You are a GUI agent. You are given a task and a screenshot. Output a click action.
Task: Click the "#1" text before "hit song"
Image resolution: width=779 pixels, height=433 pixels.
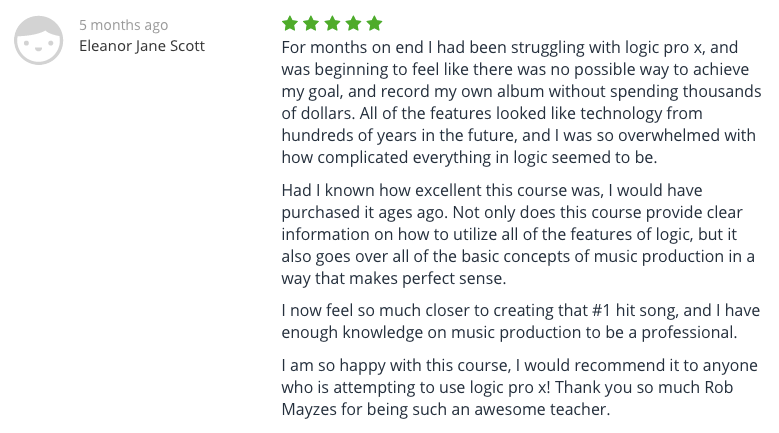[x=601, y=310]
